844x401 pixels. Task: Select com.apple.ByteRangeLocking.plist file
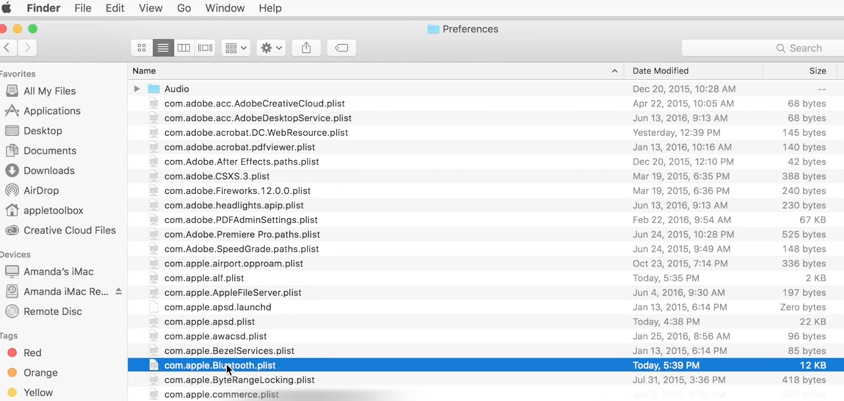[239, 380]
